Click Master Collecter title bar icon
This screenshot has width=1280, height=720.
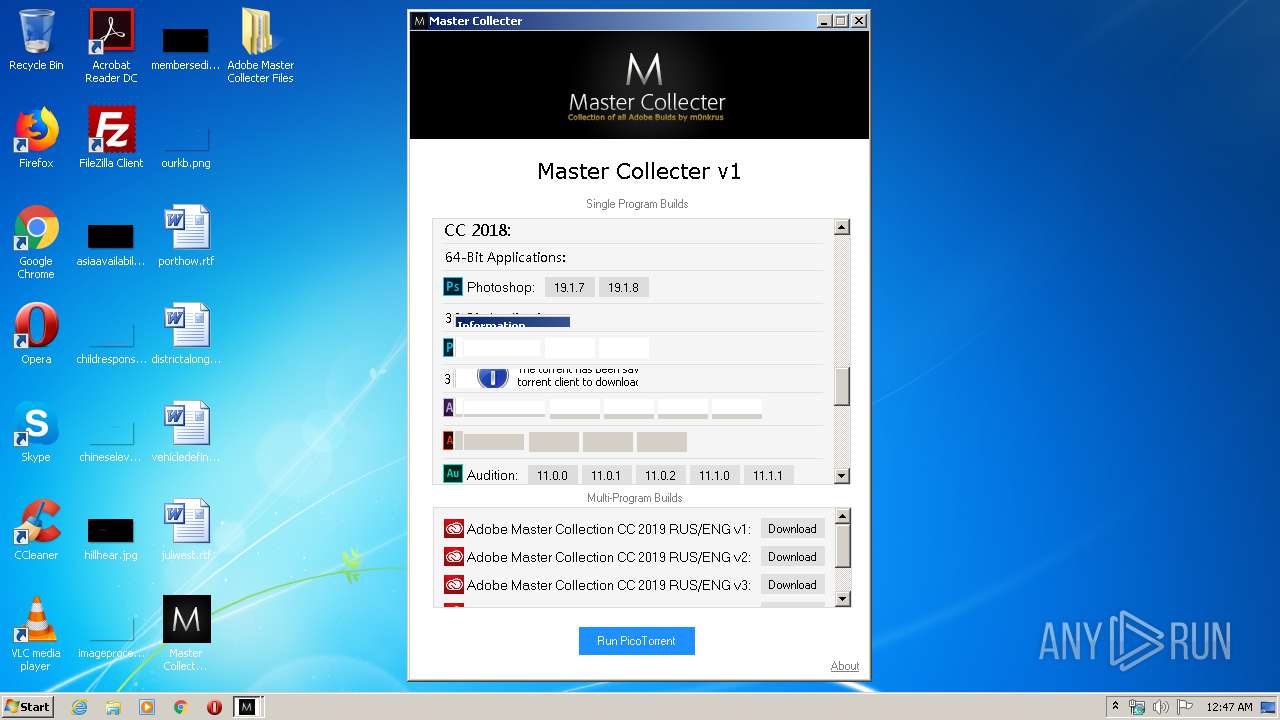420,21
